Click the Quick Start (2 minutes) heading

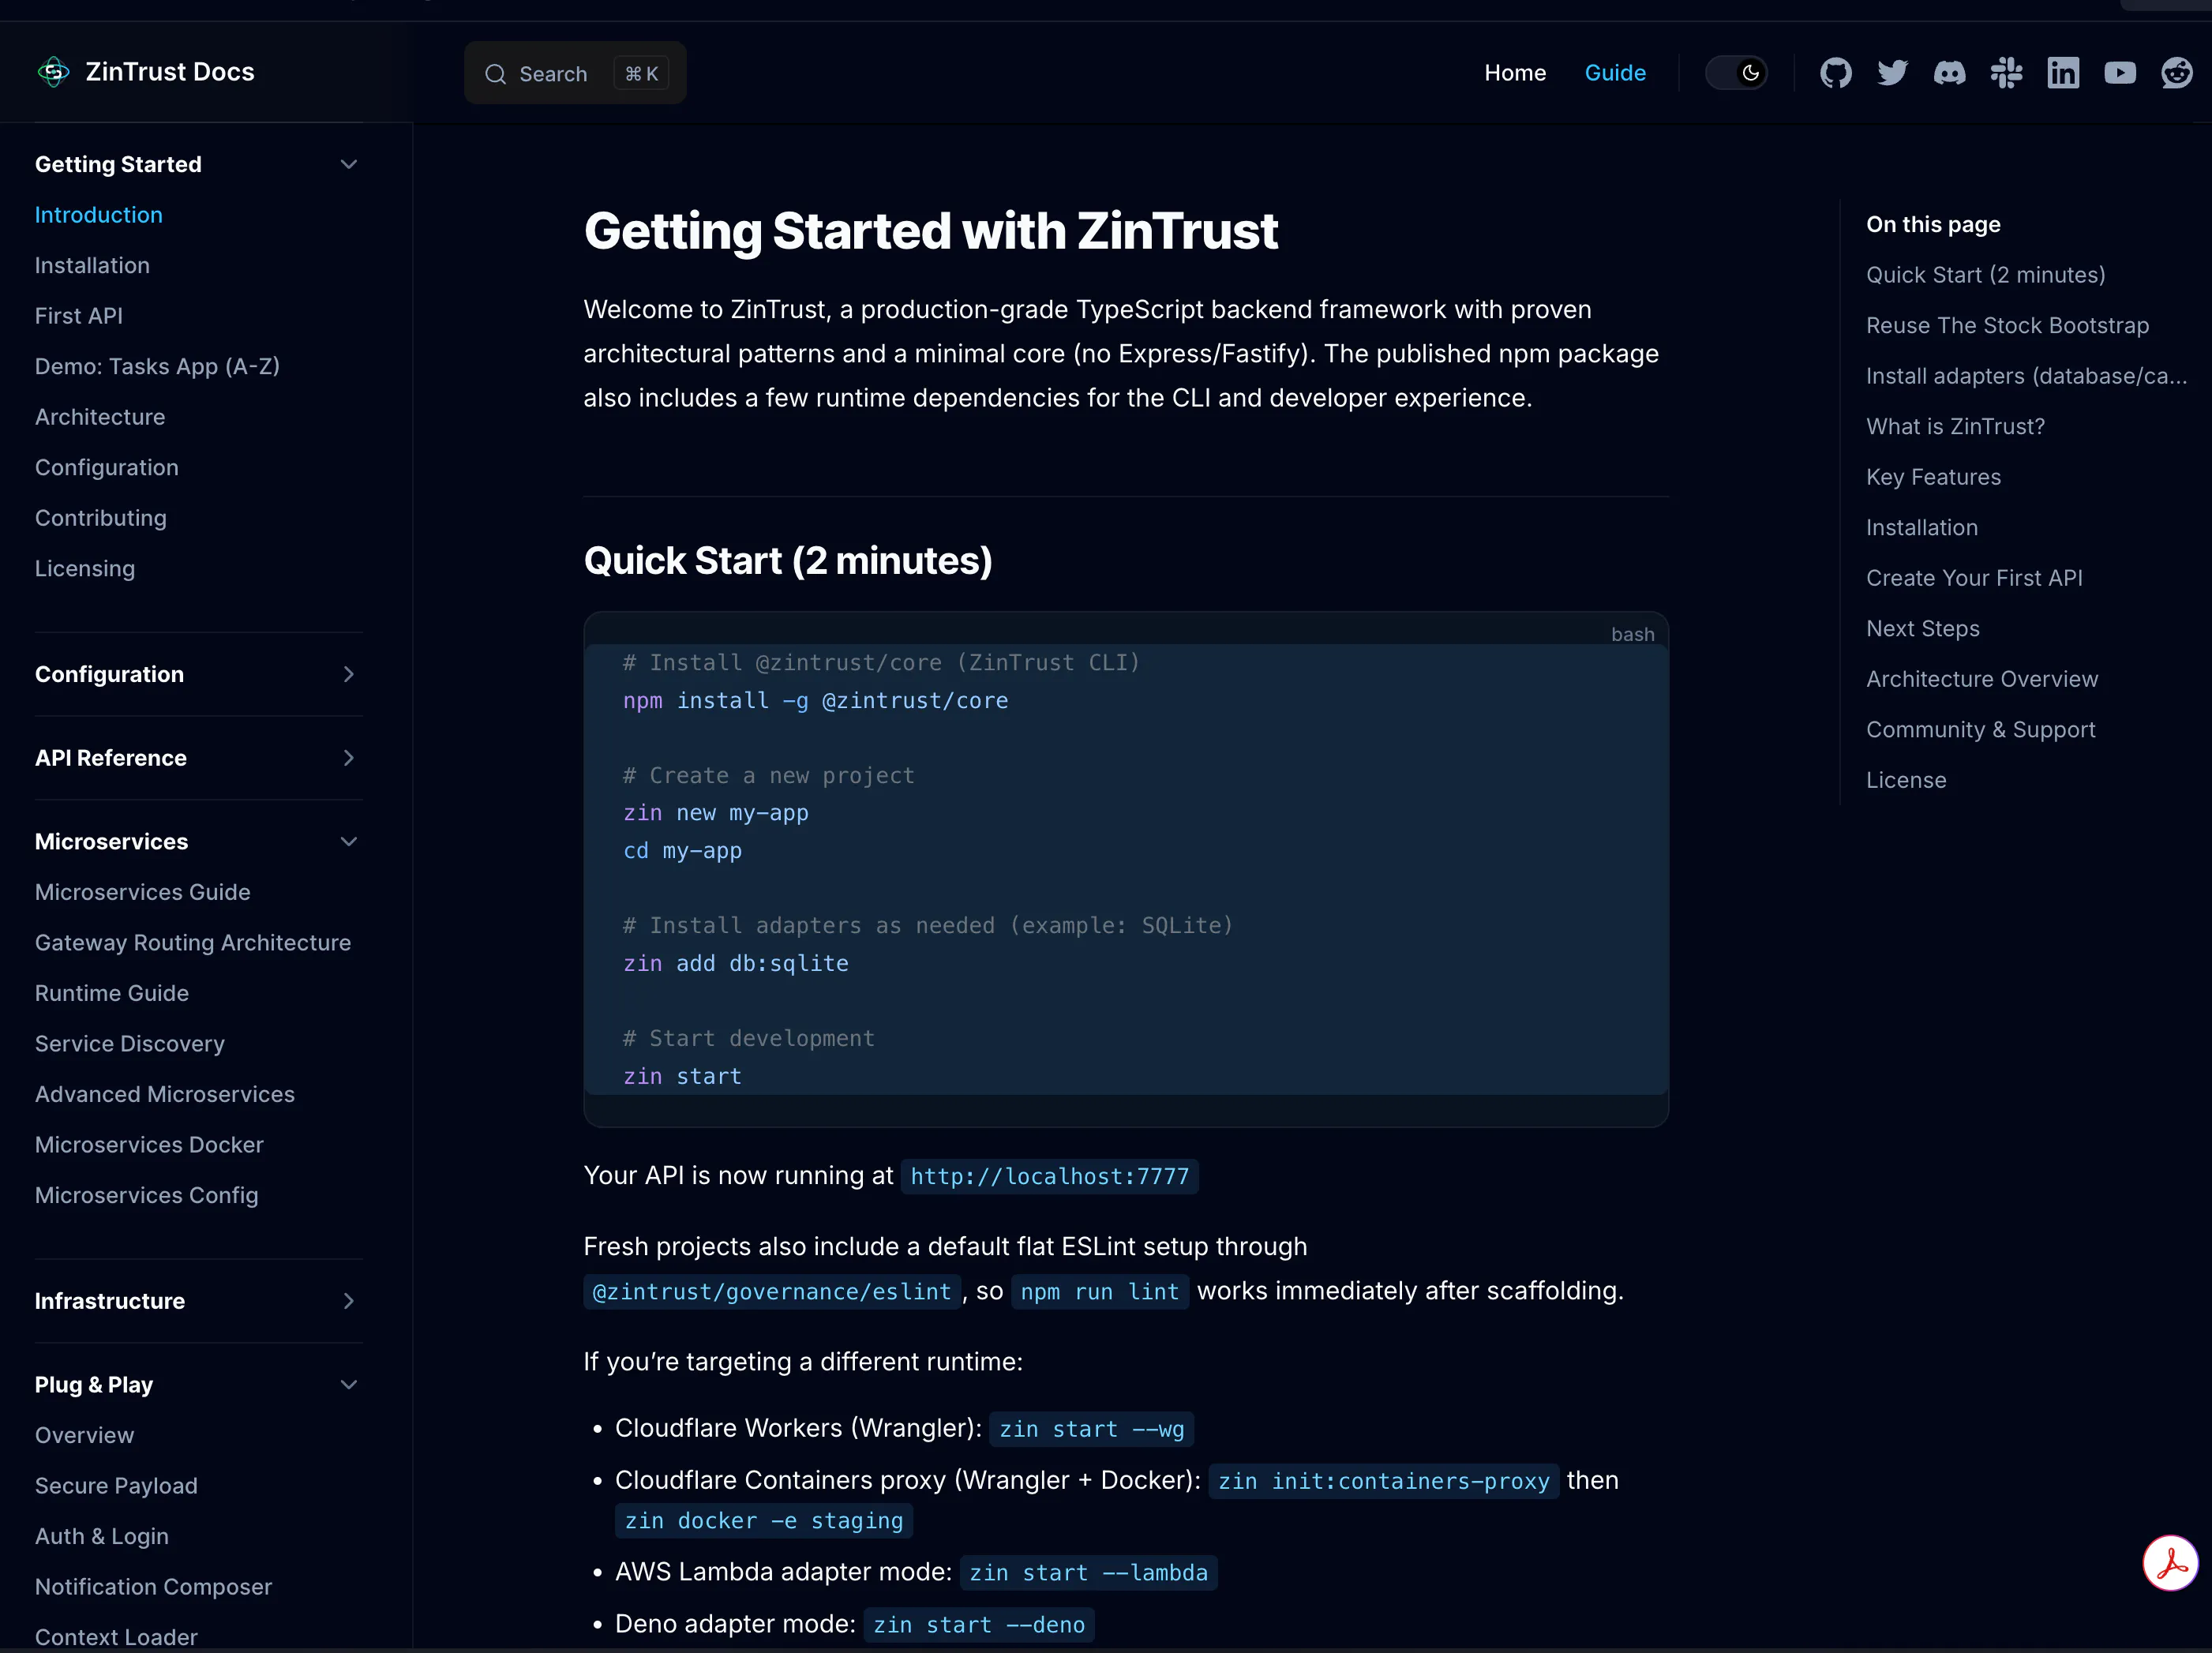788,561
